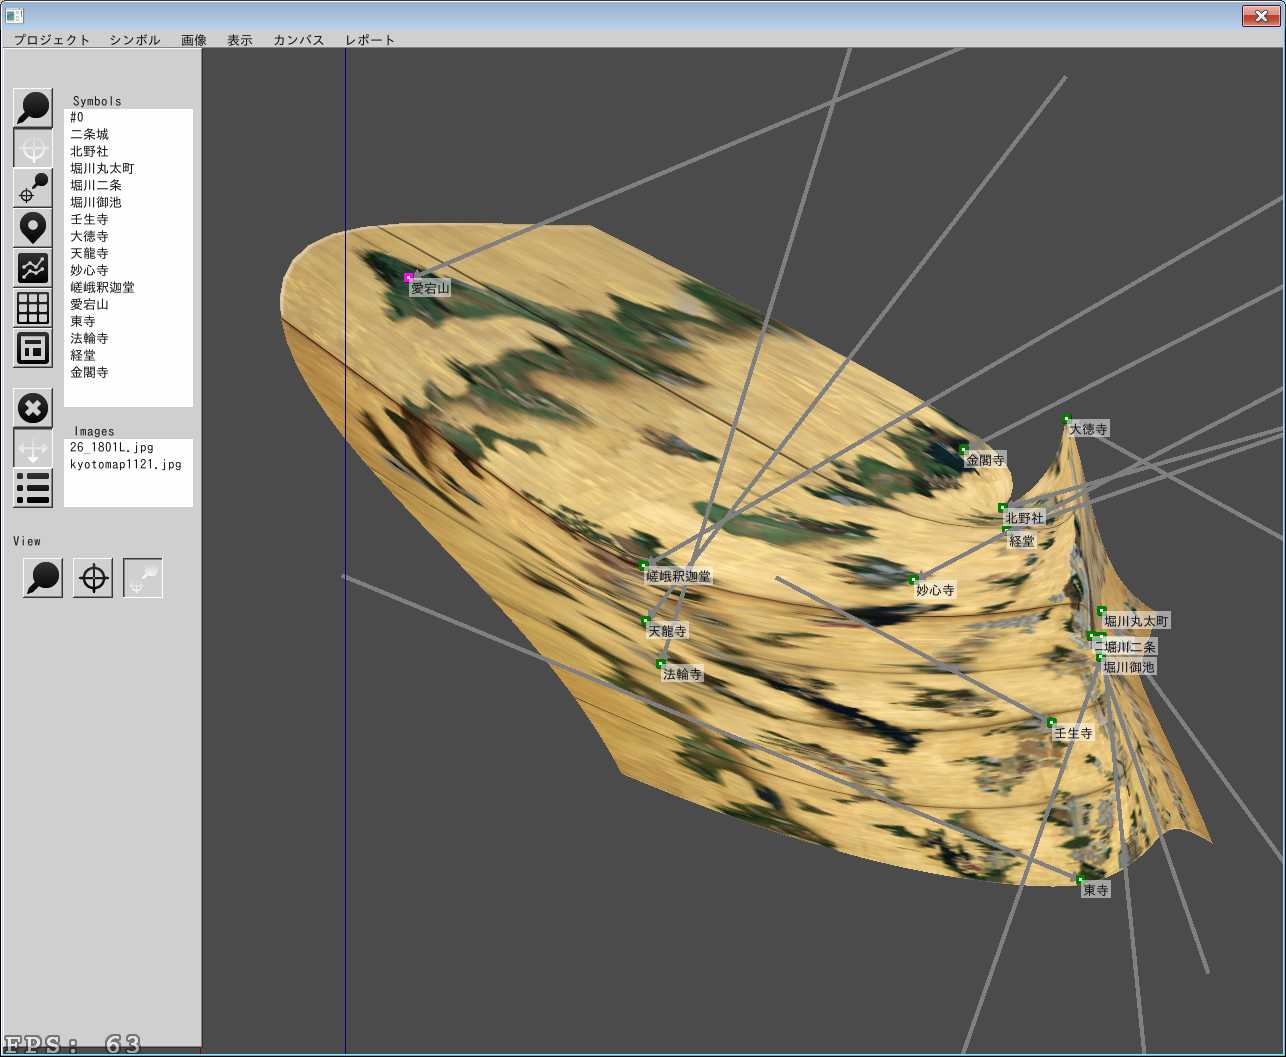Screen dimensions: 1286x1057
Task: Click the View section magnifier icon
Action: point(43,578)
